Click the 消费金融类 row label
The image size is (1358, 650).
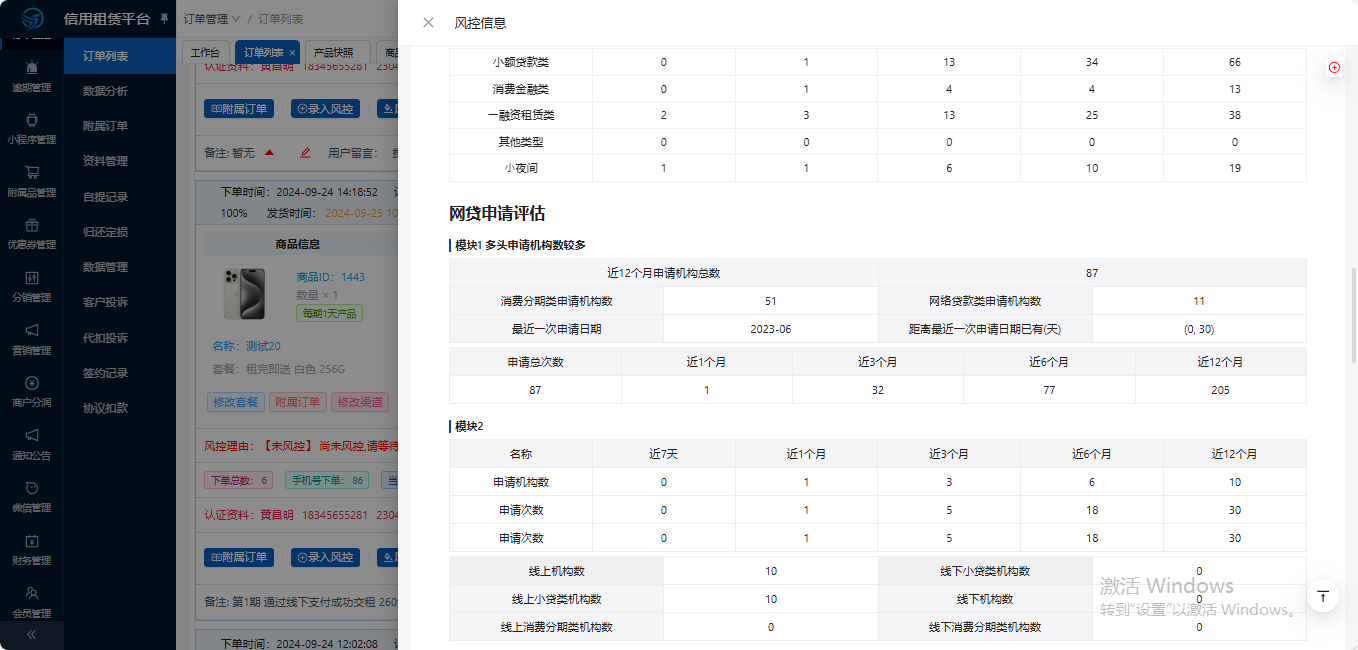click(521, 89)
